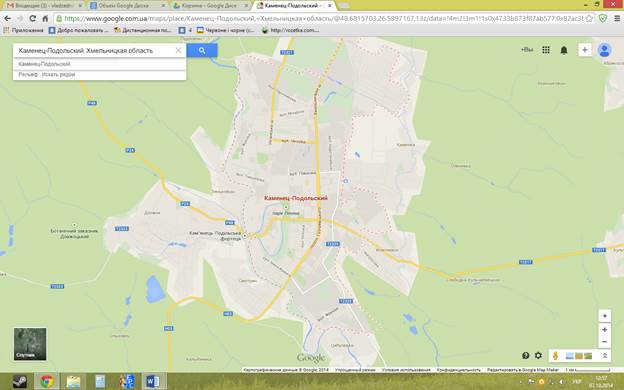Click the +Вы link

(527, 50)
